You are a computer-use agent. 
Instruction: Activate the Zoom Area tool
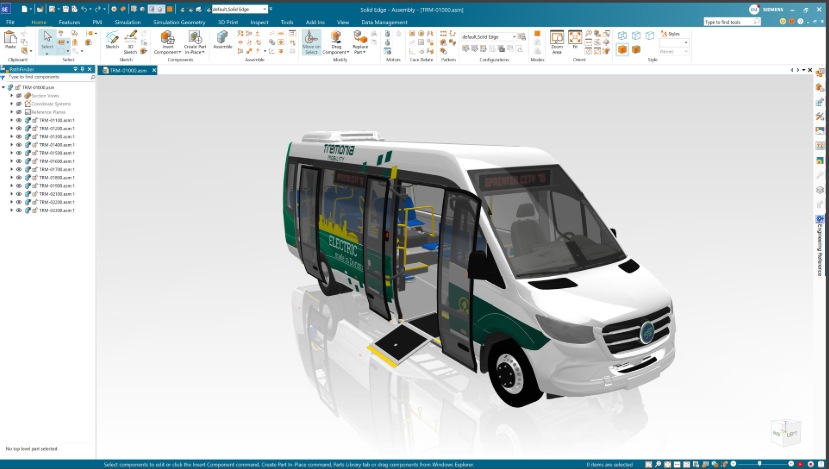point(556,38)
